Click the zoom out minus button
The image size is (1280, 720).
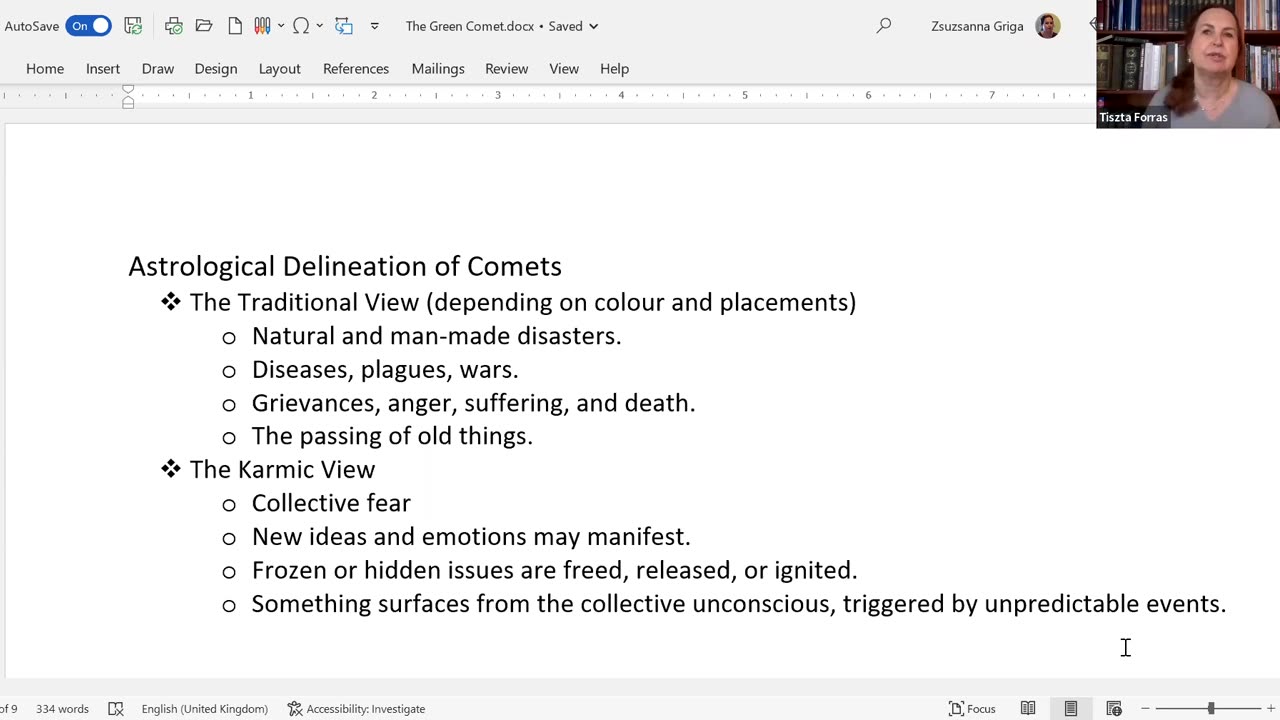pos(1145,709)
